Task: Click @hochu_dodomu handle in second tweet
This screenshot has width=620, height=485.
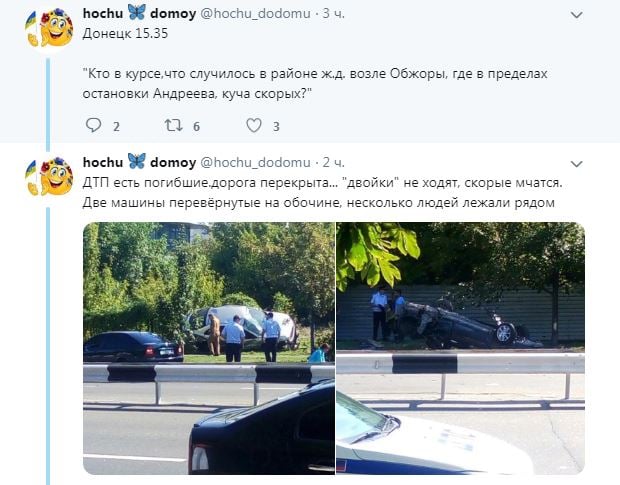Action: [x=255, y=162]
